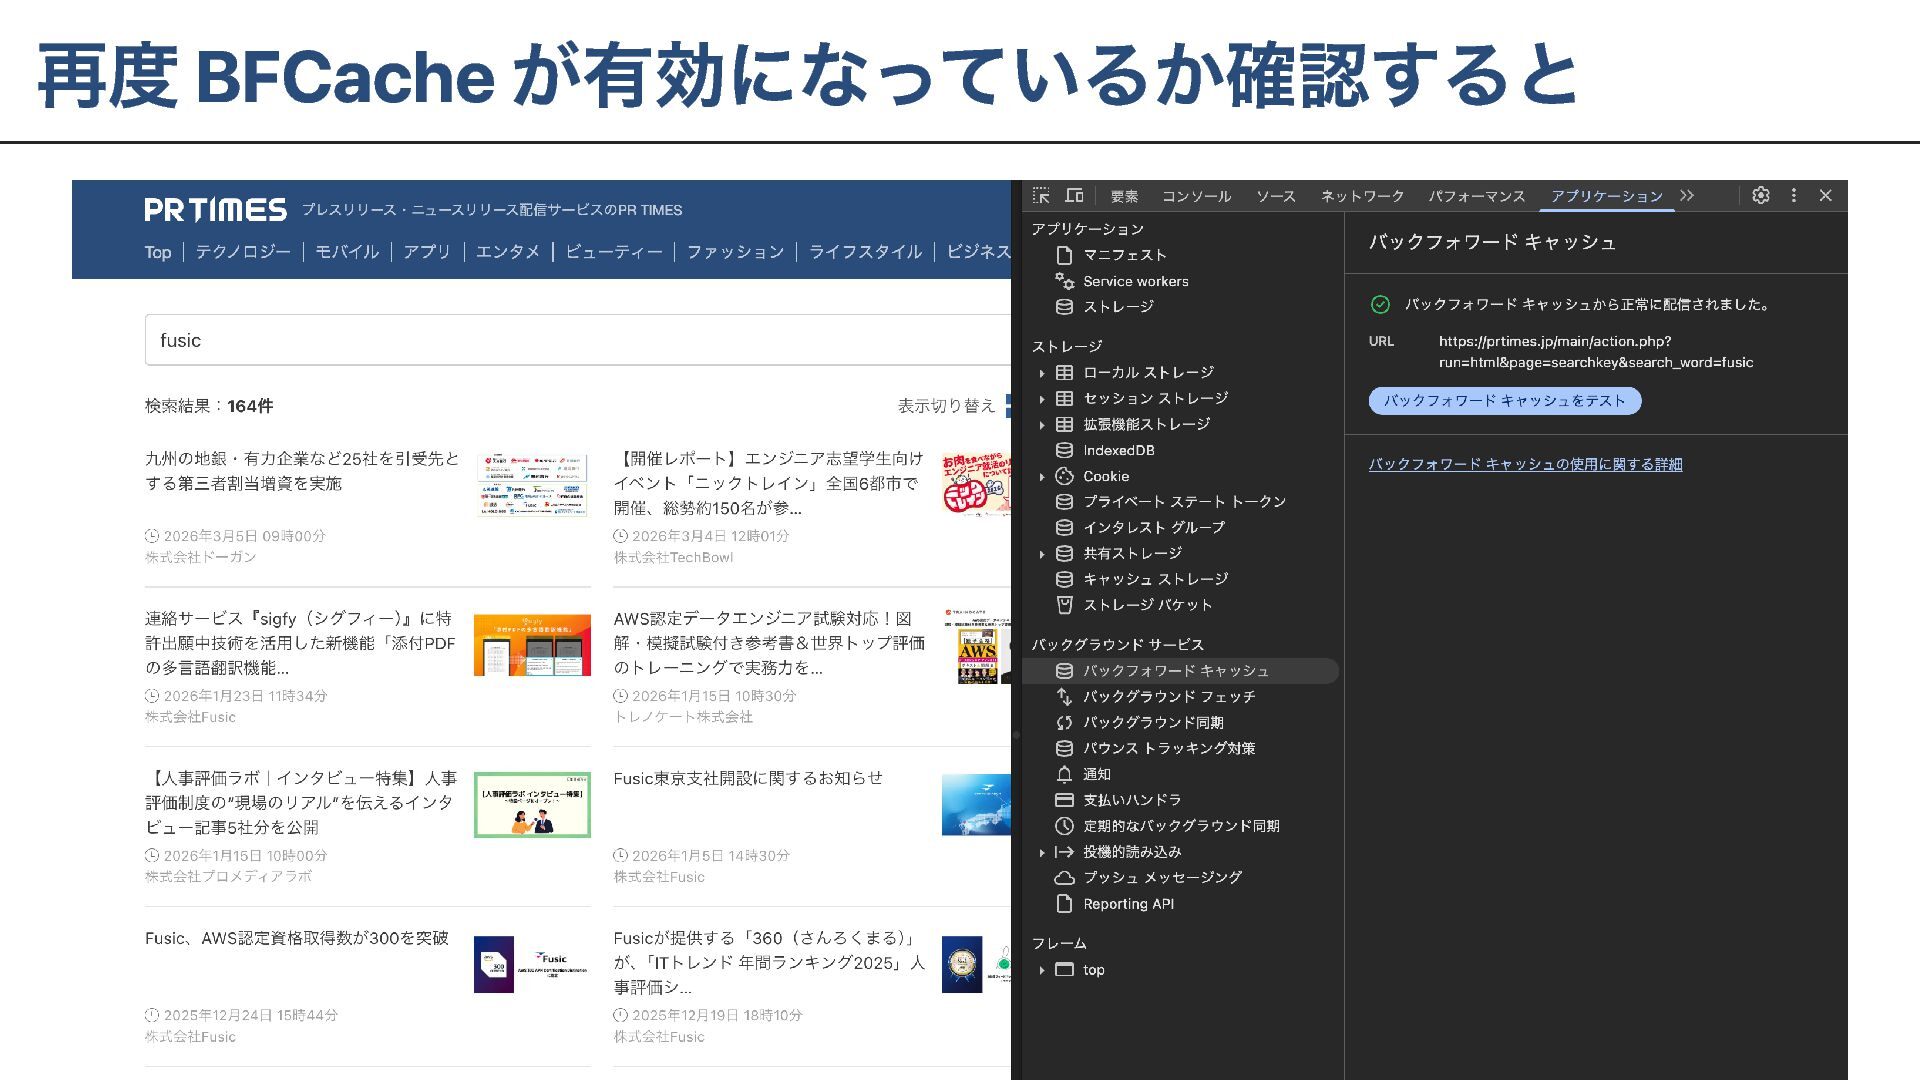Open IndexedDB storage item

pos(1118,450)
